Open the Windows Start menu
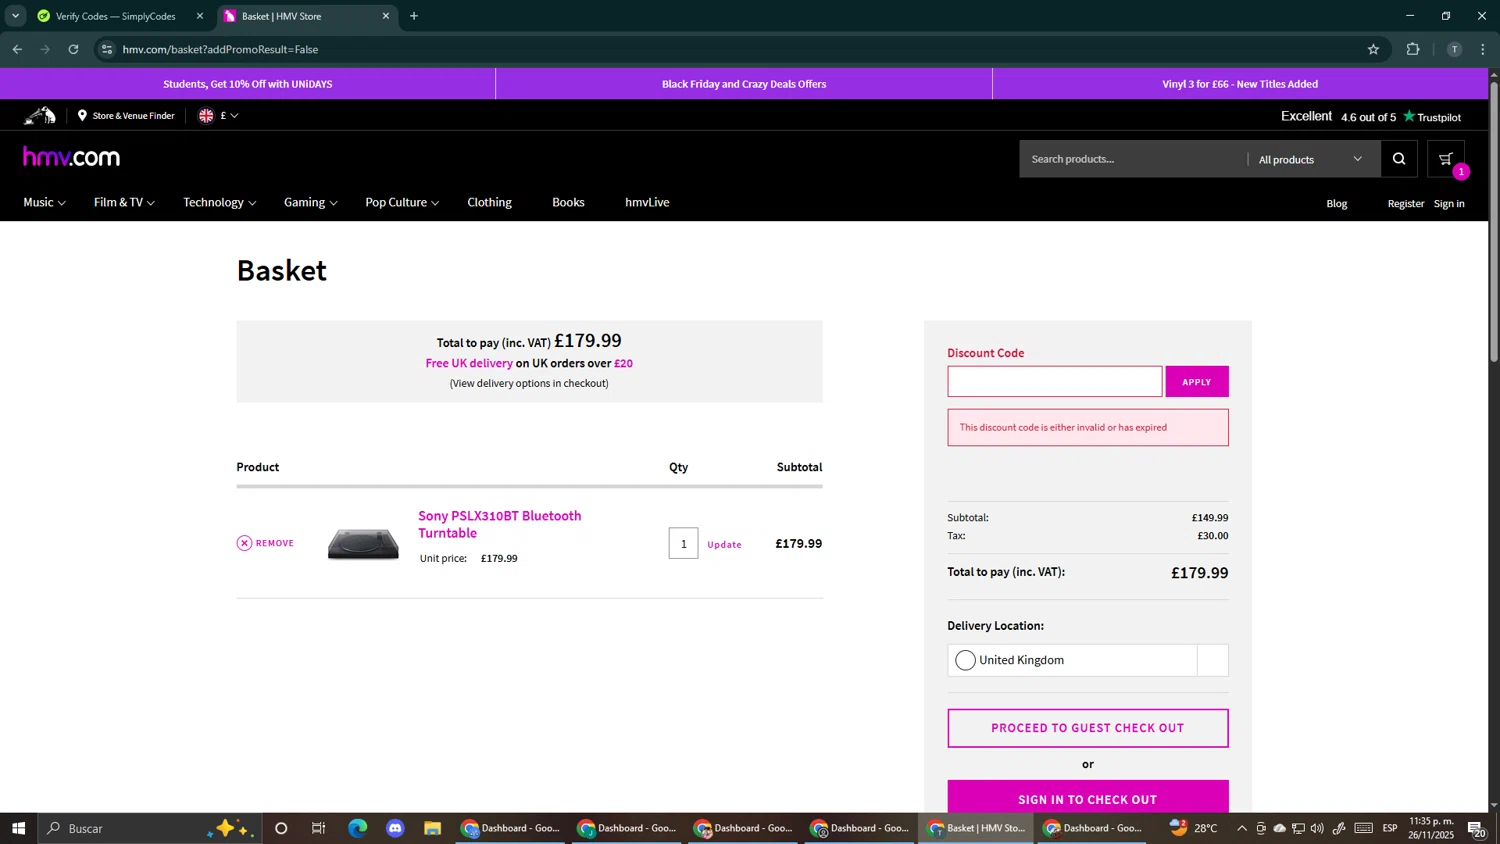This screenshot has width=1500, height=844. pos(18,828)
